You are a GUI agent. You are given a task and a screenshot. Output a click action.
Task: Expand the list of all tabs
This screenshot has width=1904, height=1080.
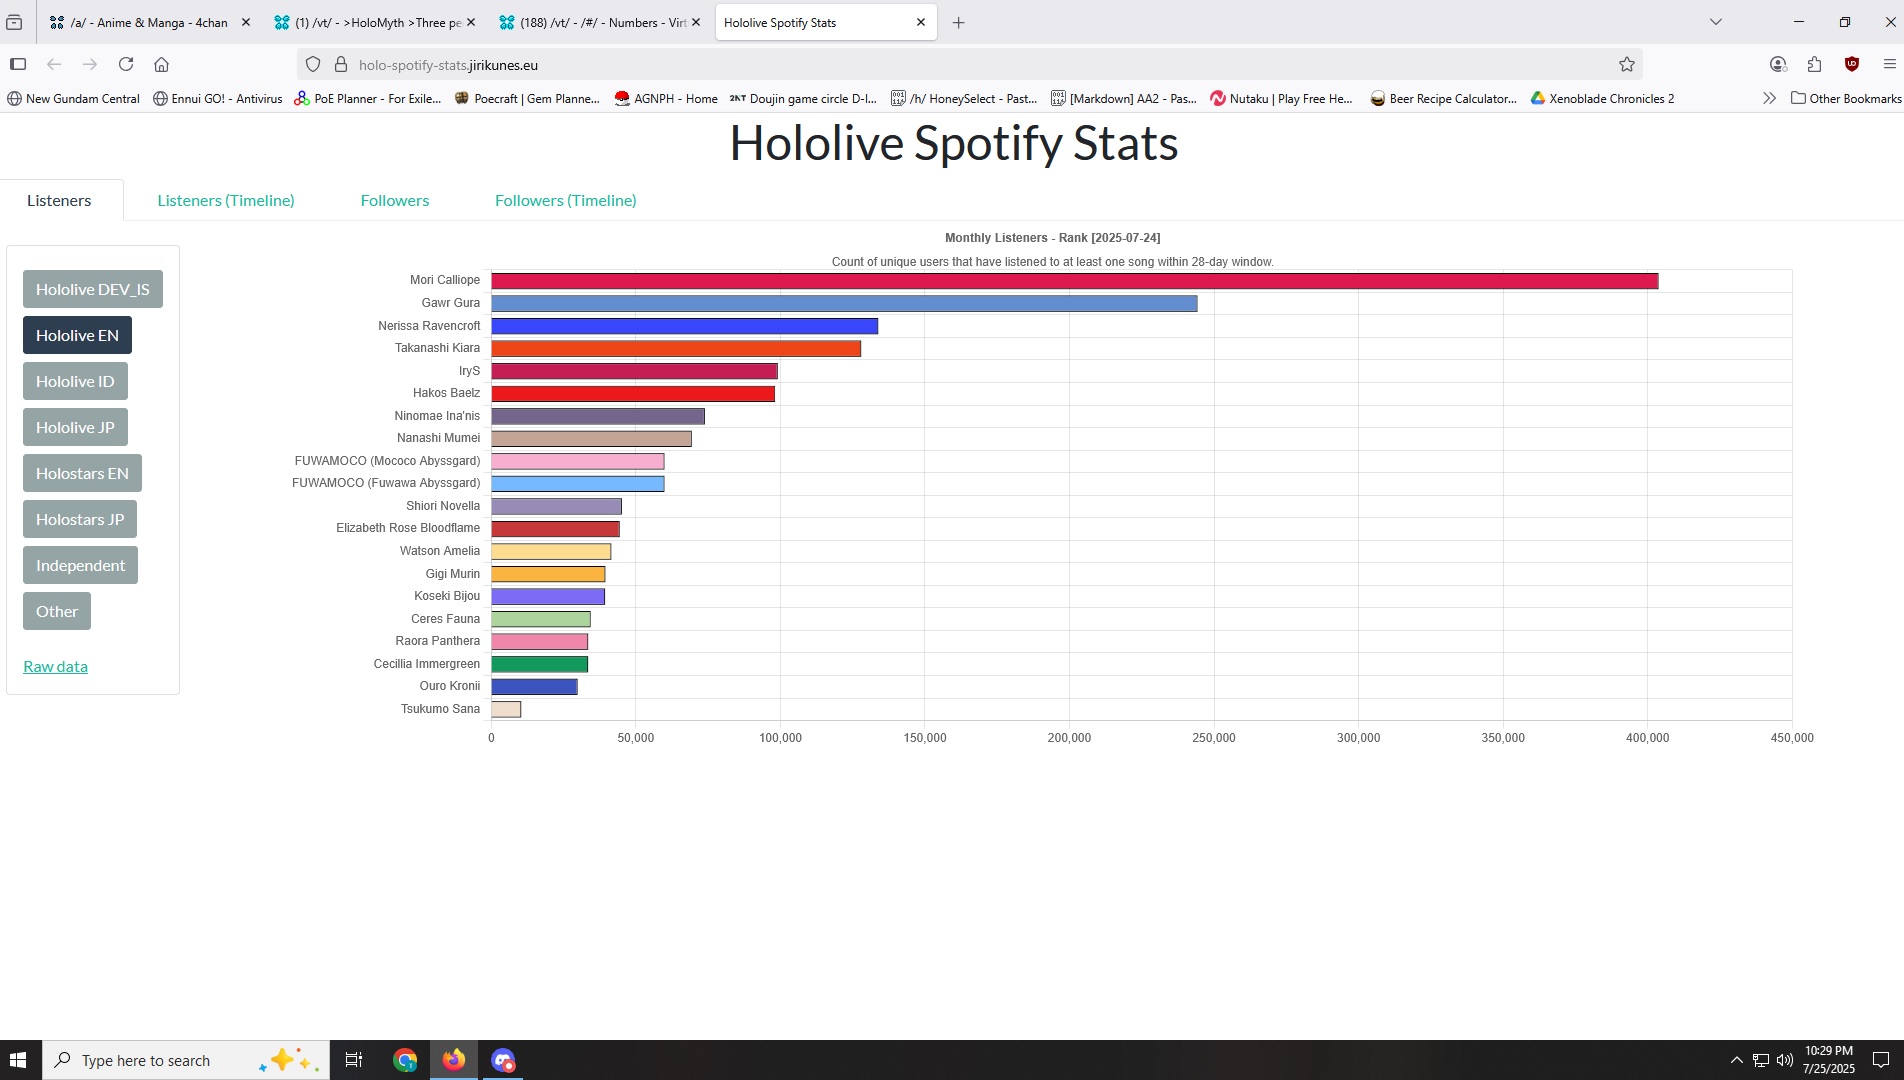tap(1715, 22)
